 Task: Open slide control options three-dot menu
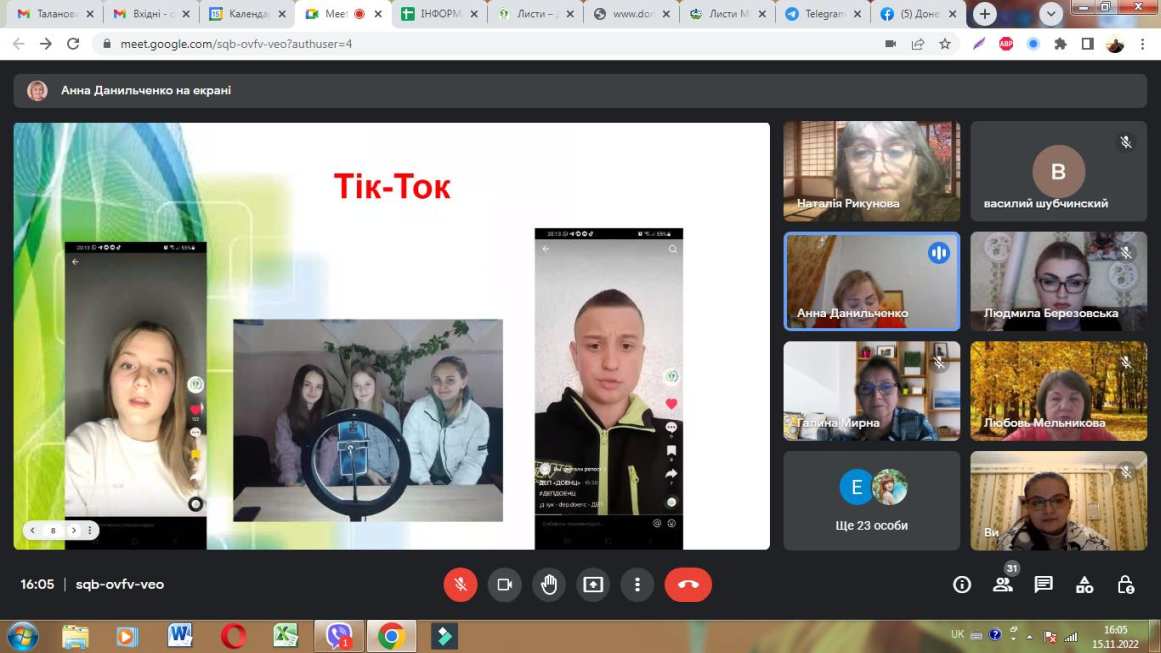pos(90,530)
